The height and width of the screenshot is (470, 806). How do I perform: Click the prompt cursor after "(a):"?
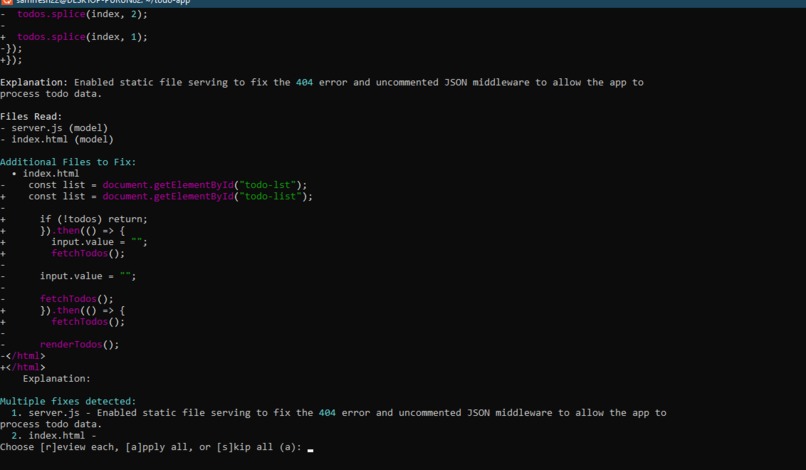[x=310, y=449]
